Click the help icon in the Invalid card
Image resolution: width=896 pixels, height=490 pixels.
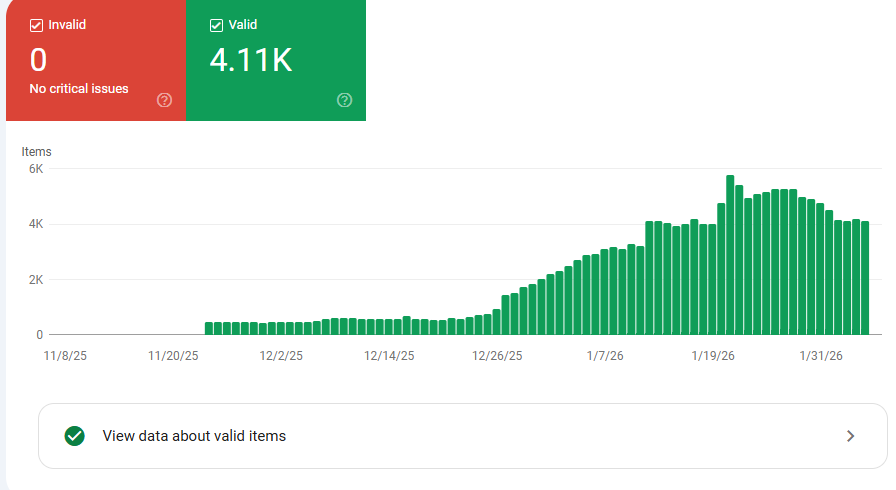[x=165, y=100]
